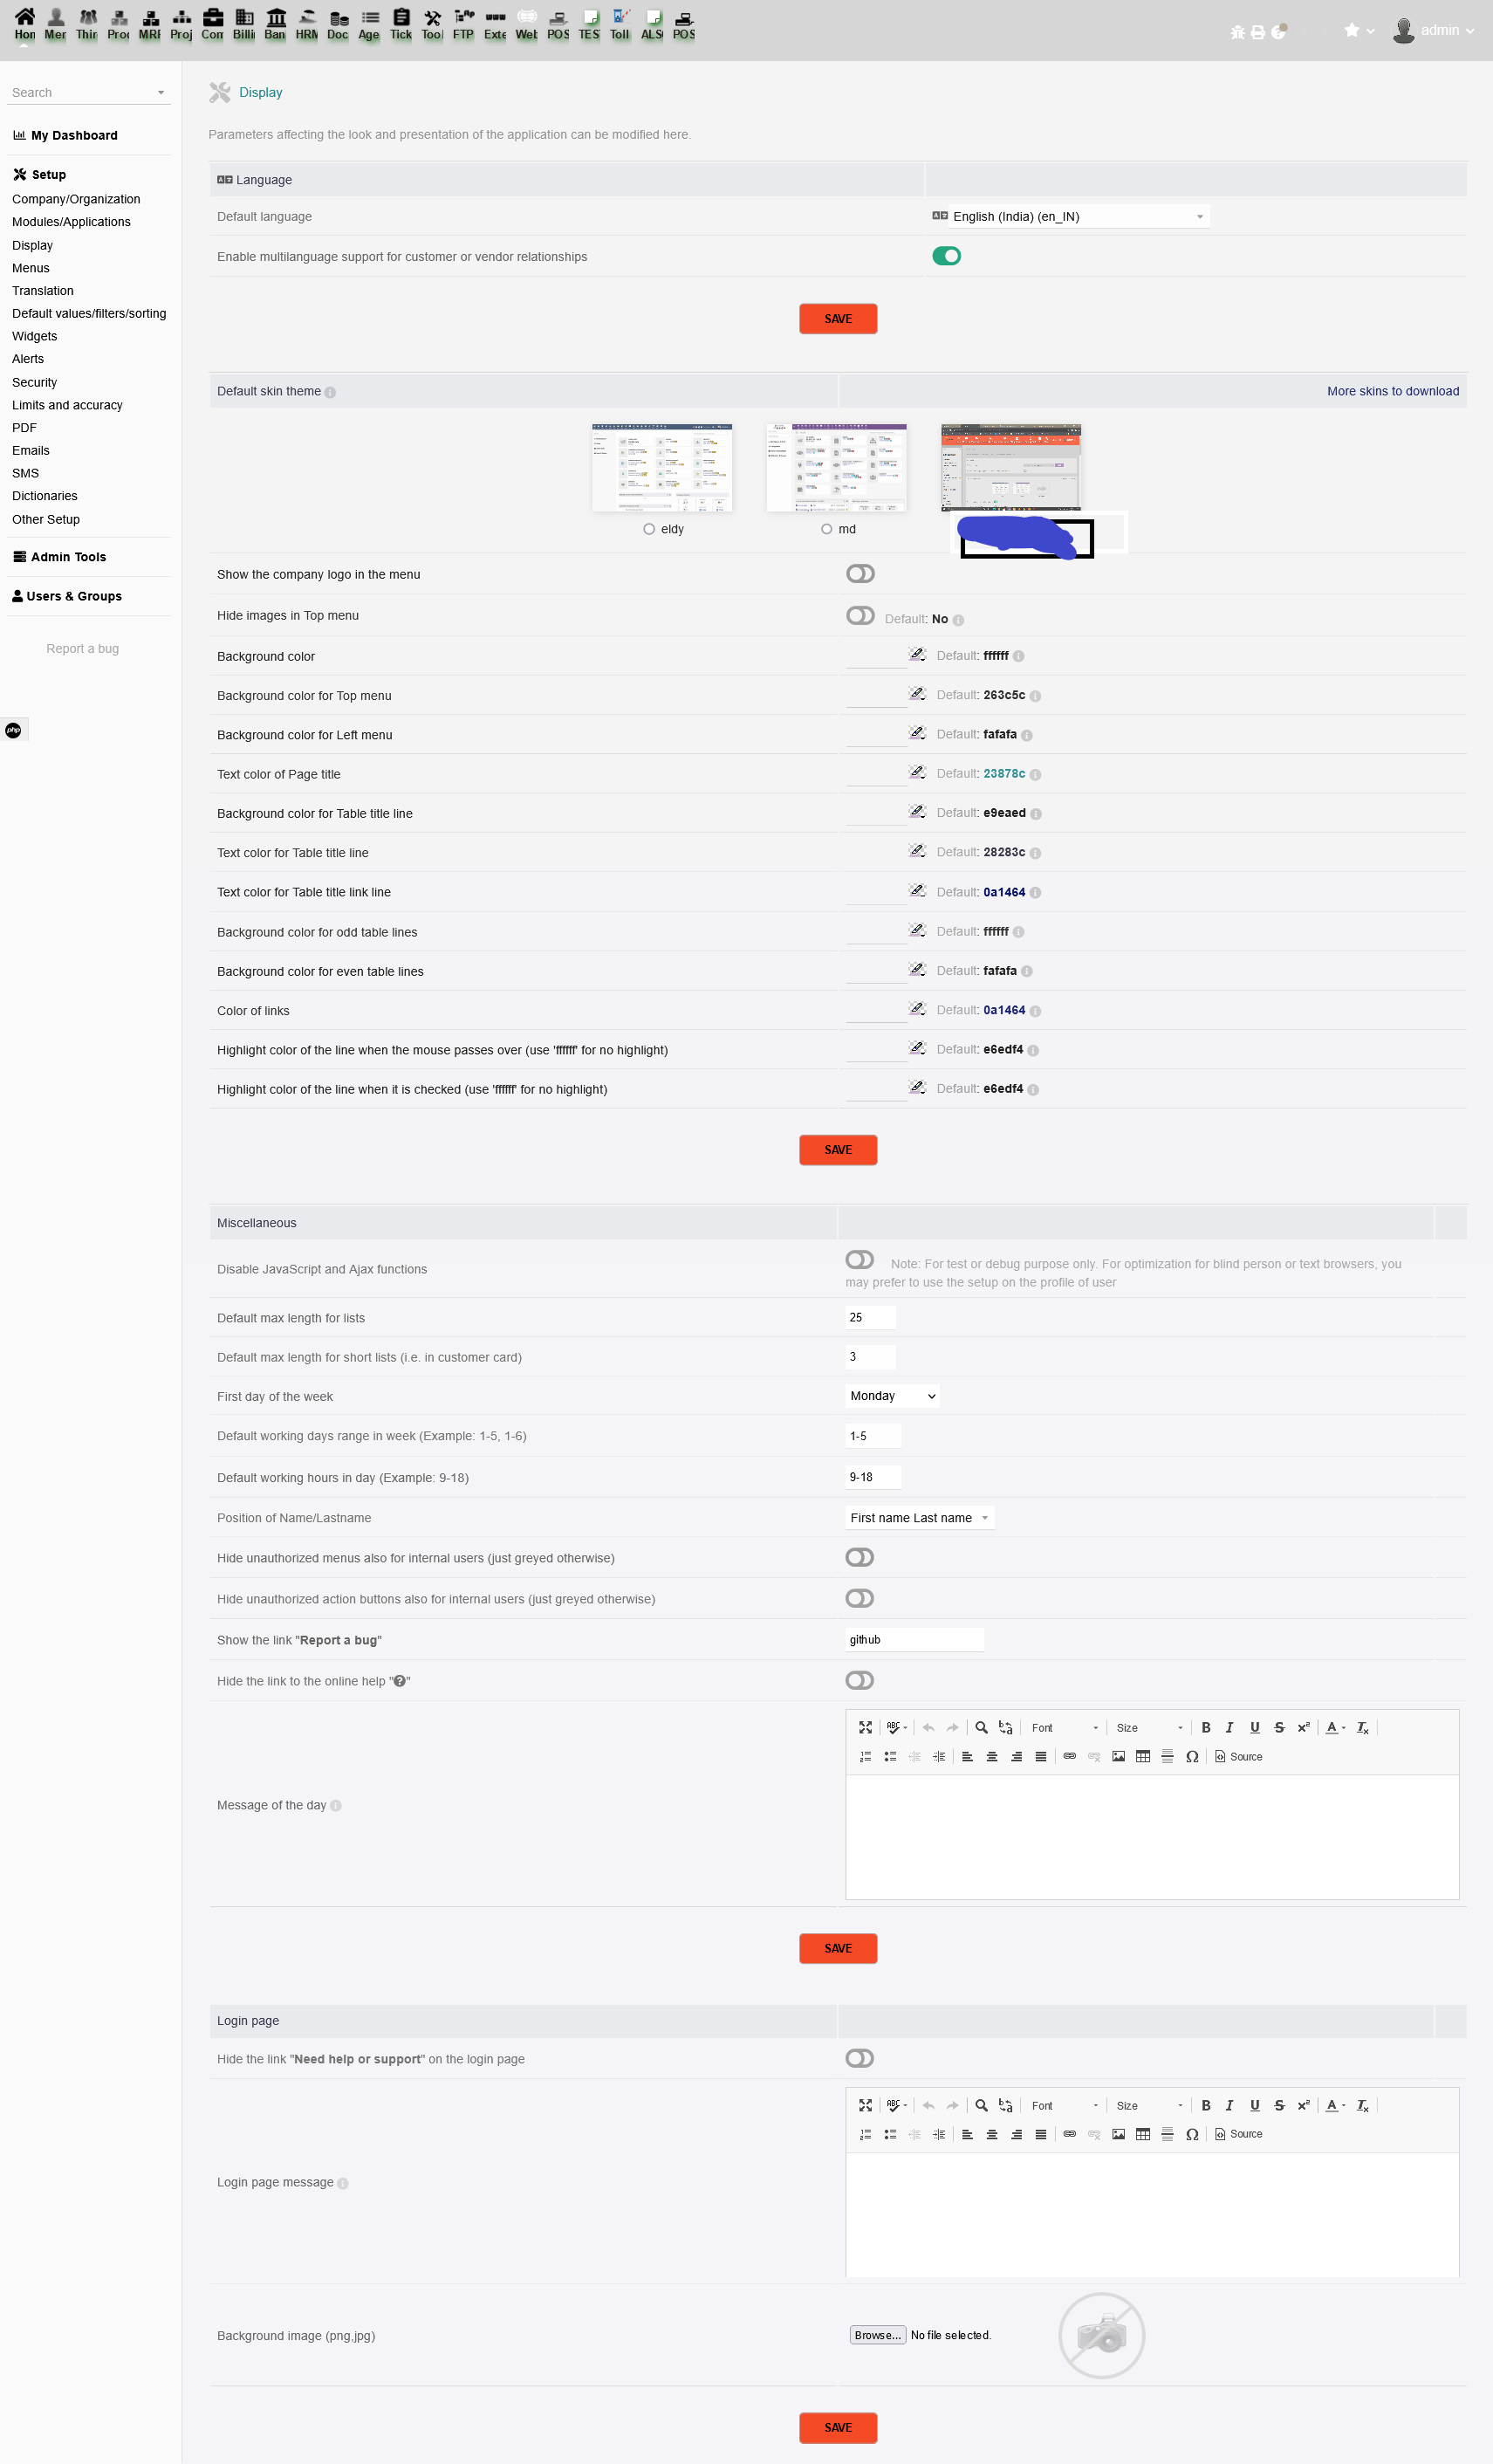This screenshot has height=2464, width=1493.
Task: Toggle multilanguage support for customer or vendor
Action: coord(946,256)
